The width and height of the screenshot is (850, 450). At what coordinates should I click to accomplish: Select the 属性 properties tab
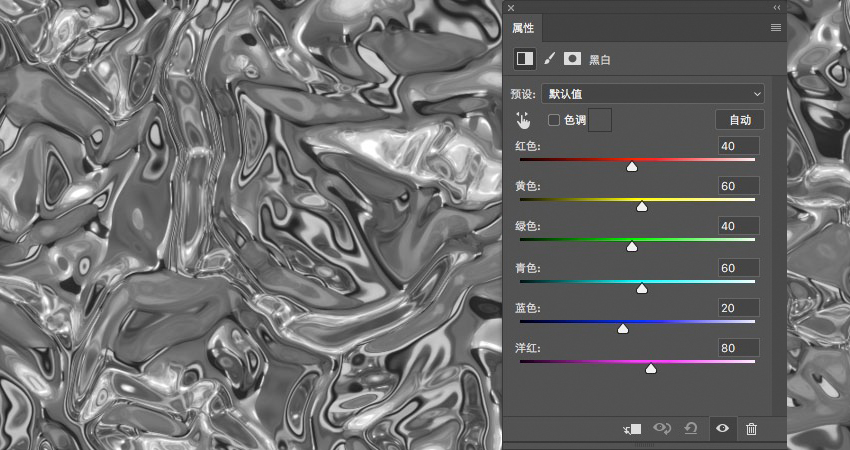coord(523,28)
